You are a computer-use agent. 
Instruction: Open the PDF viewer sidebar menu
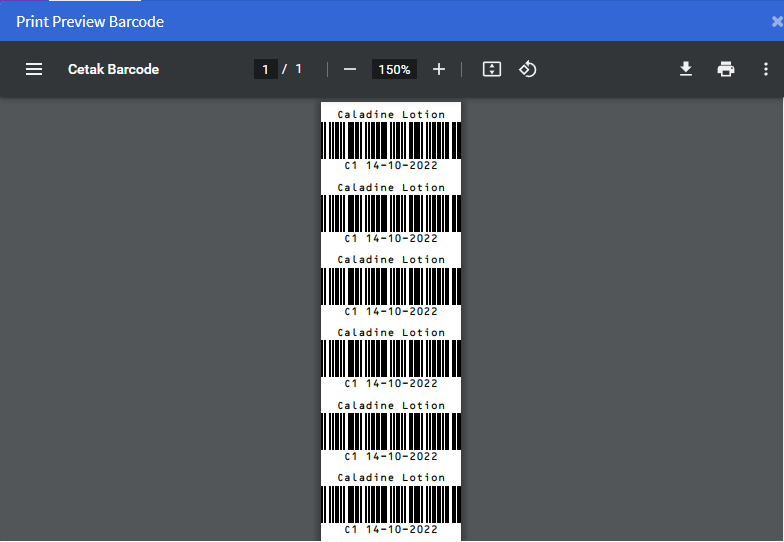pyautogui.click(x=34, y=69)
